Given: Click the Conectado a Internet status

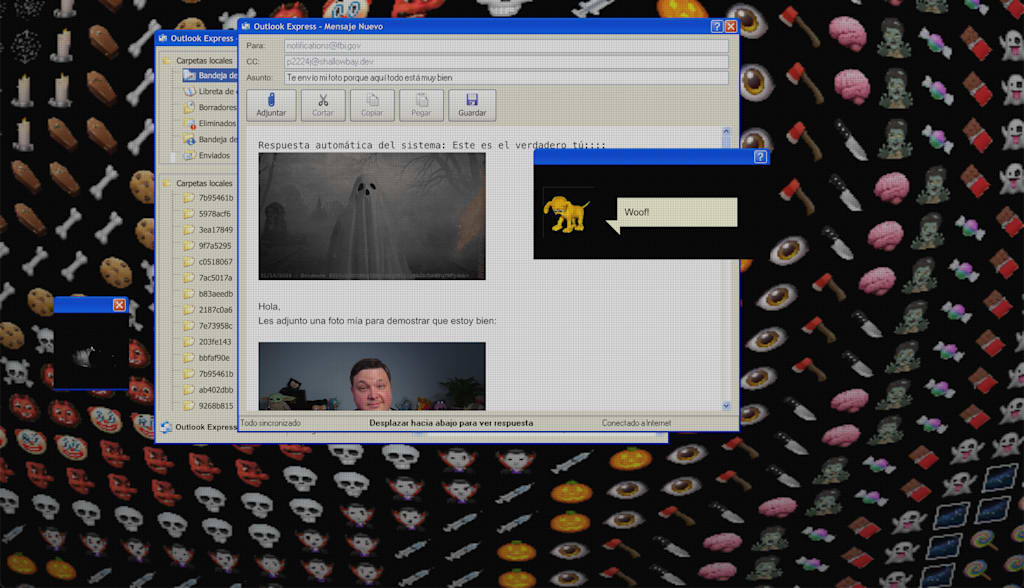Looking at the screenshot, I should click(x=636, y=423).
